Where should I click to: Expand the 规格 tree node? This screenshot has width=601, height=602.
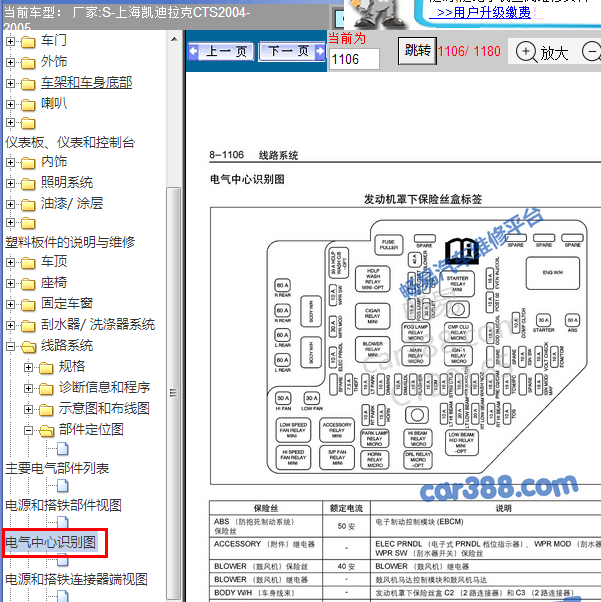[28, 367]
